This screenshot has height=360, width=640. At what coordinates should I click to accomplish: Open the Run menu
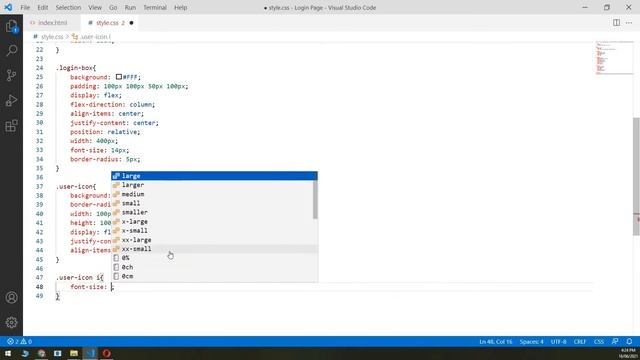tap(130, 7)
